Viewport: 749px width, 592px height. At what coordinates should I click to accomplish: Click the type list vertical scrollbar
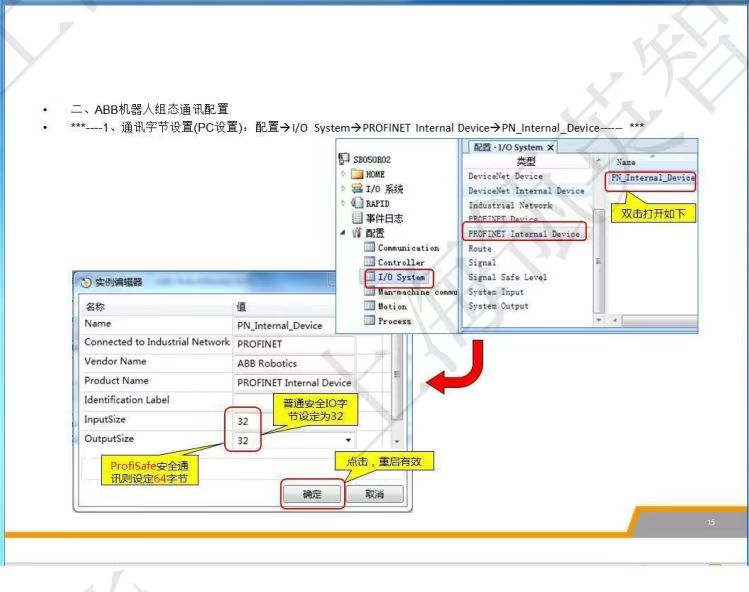[599, 261]
